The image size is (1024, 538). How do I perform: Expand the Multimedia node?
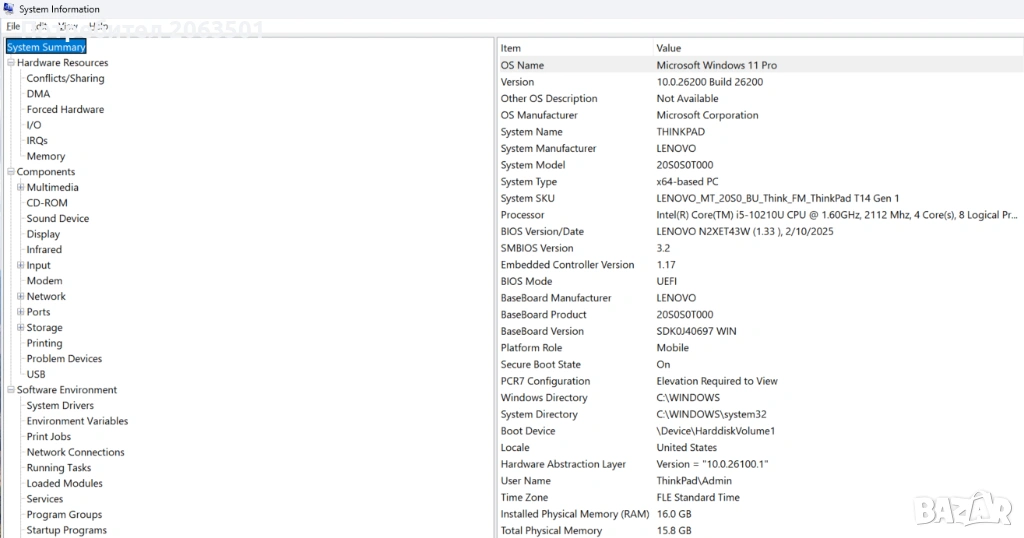pos(21,188)
